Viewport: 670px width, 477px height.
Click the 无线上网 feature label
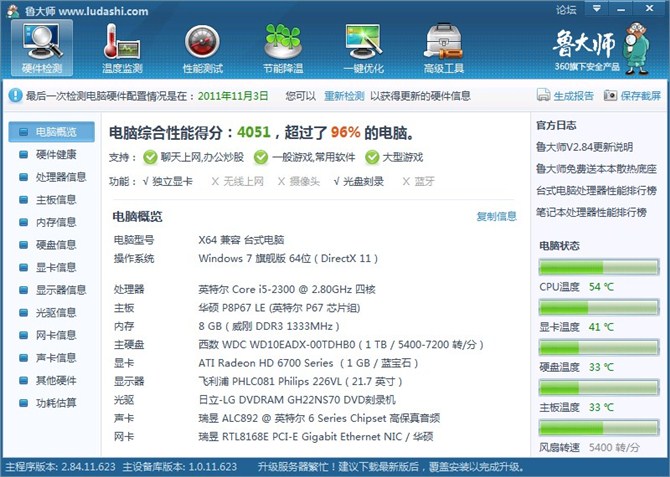(x=243, y=182)
